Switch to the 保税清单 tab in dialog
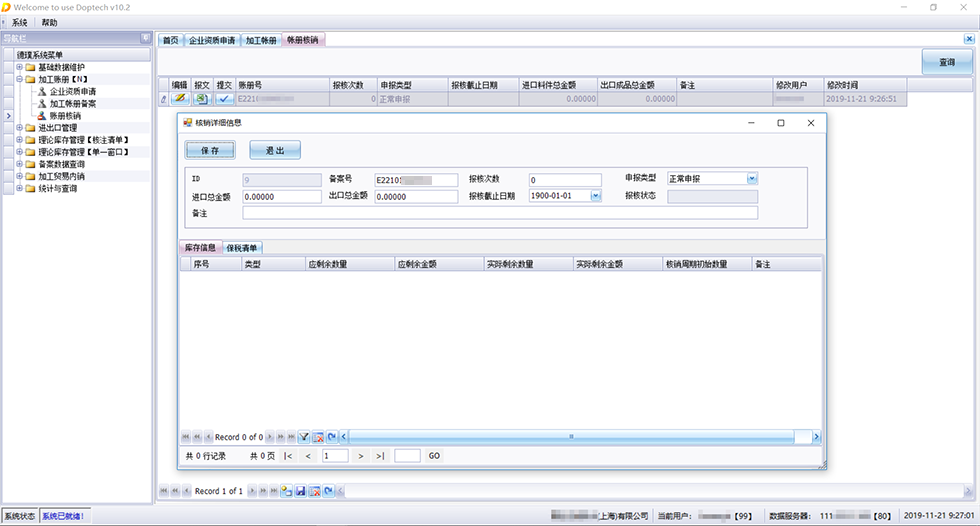980x526 pixels. pyautogui.click(x=241, y=248)
